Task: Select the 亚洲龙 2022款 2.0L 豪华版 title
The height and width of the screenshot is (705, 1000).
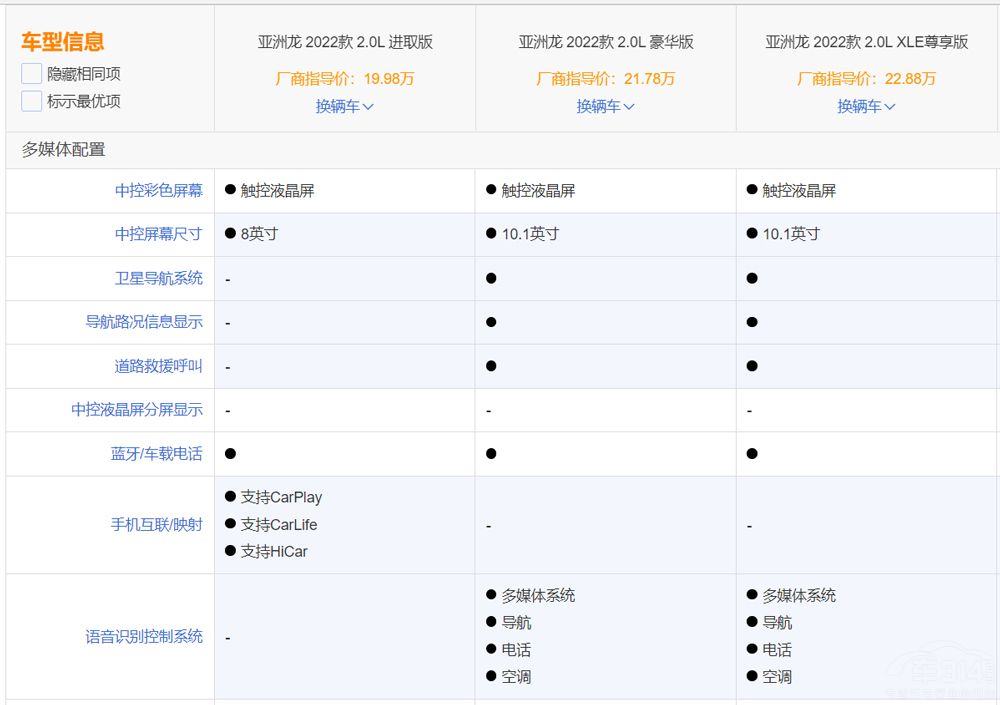Action: (604, 42)
